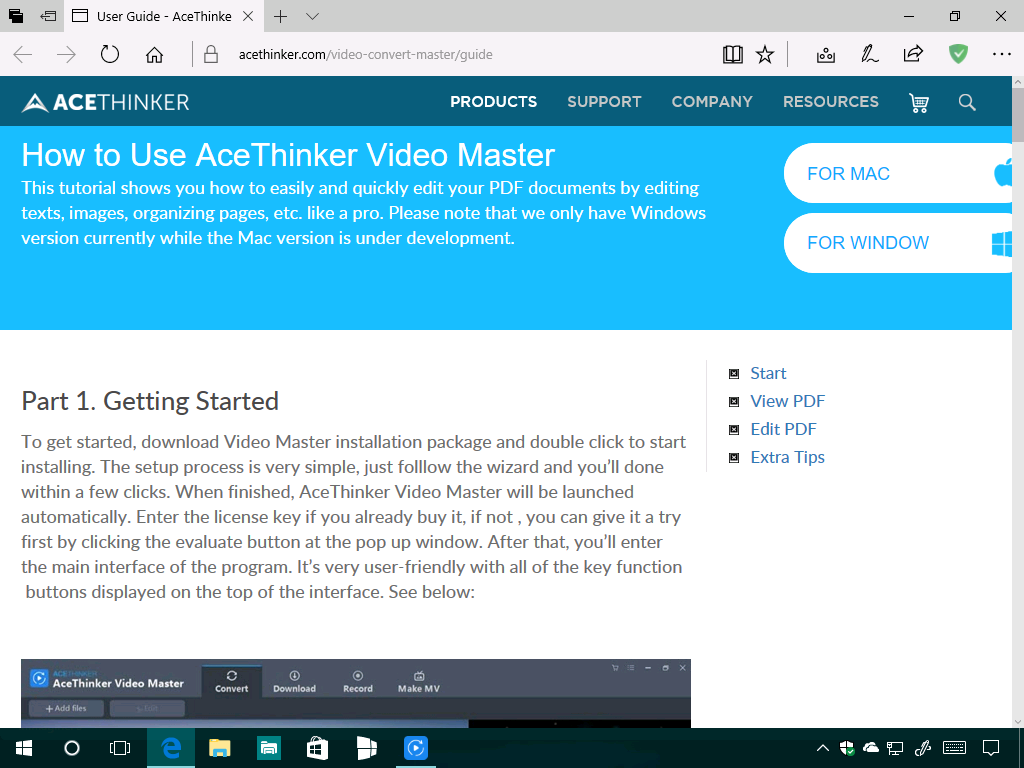This screenshot has height=768, width=1024.
Task: Go back with the browser back arrow
Action: (x=23, y=54)
